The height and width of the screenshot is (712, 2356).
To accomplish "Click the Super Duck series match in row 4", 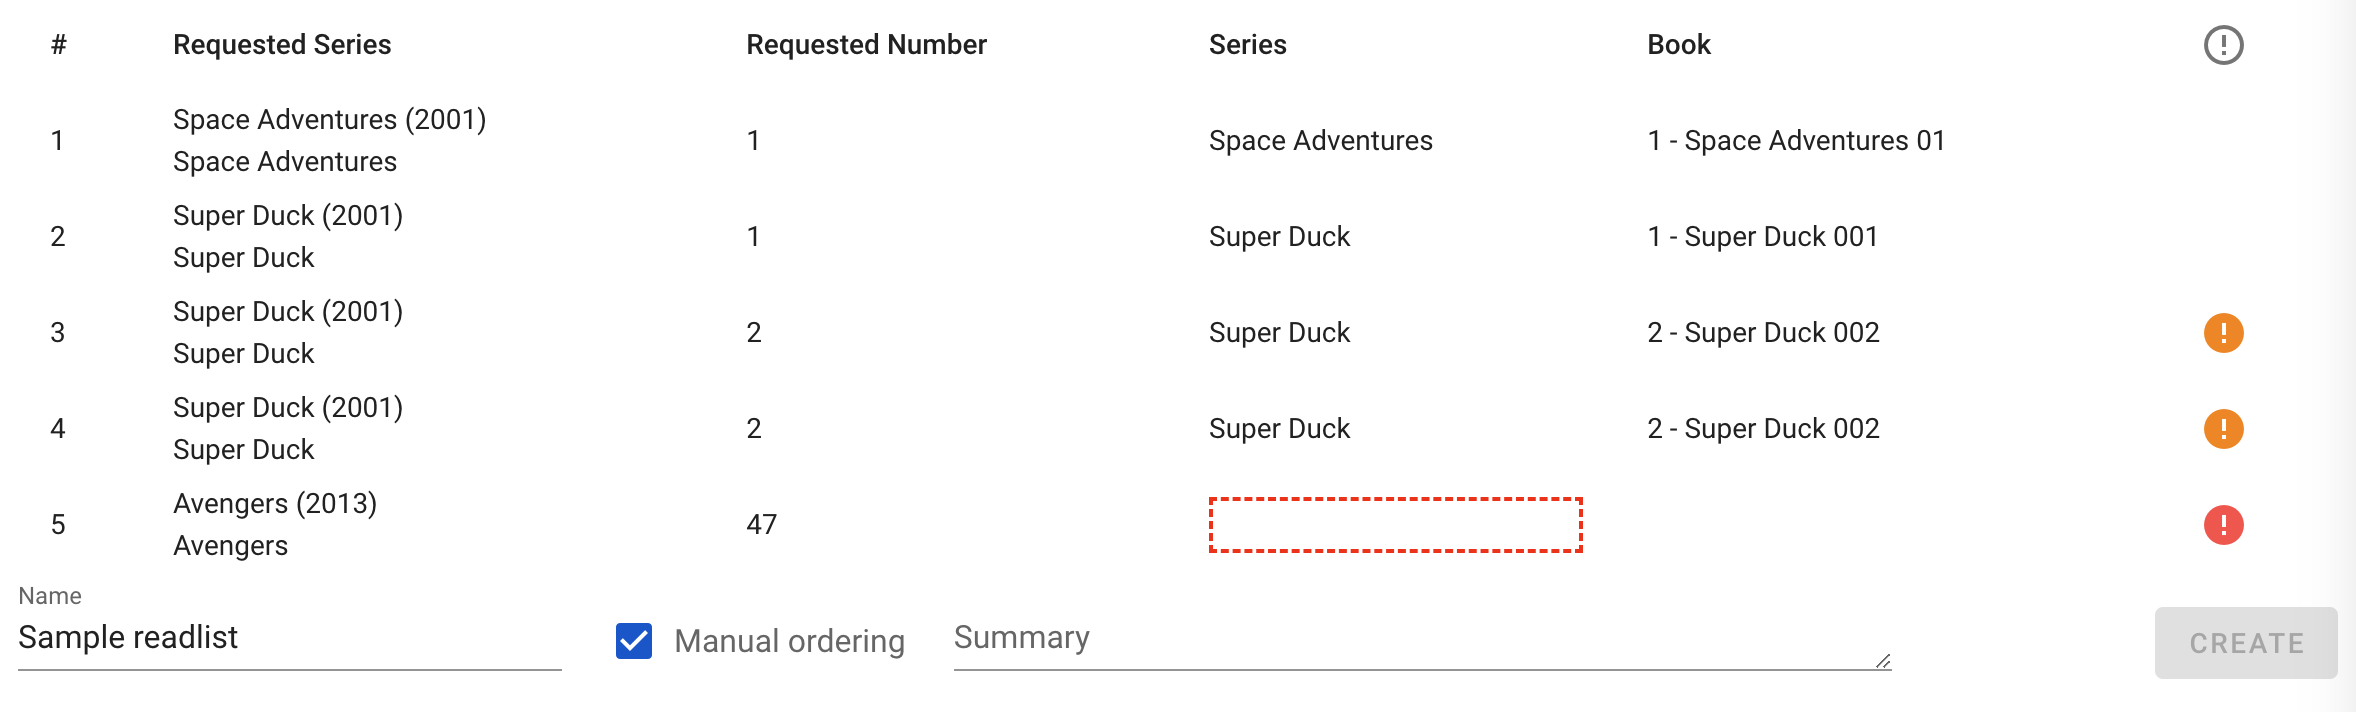I will [1279, 429].
